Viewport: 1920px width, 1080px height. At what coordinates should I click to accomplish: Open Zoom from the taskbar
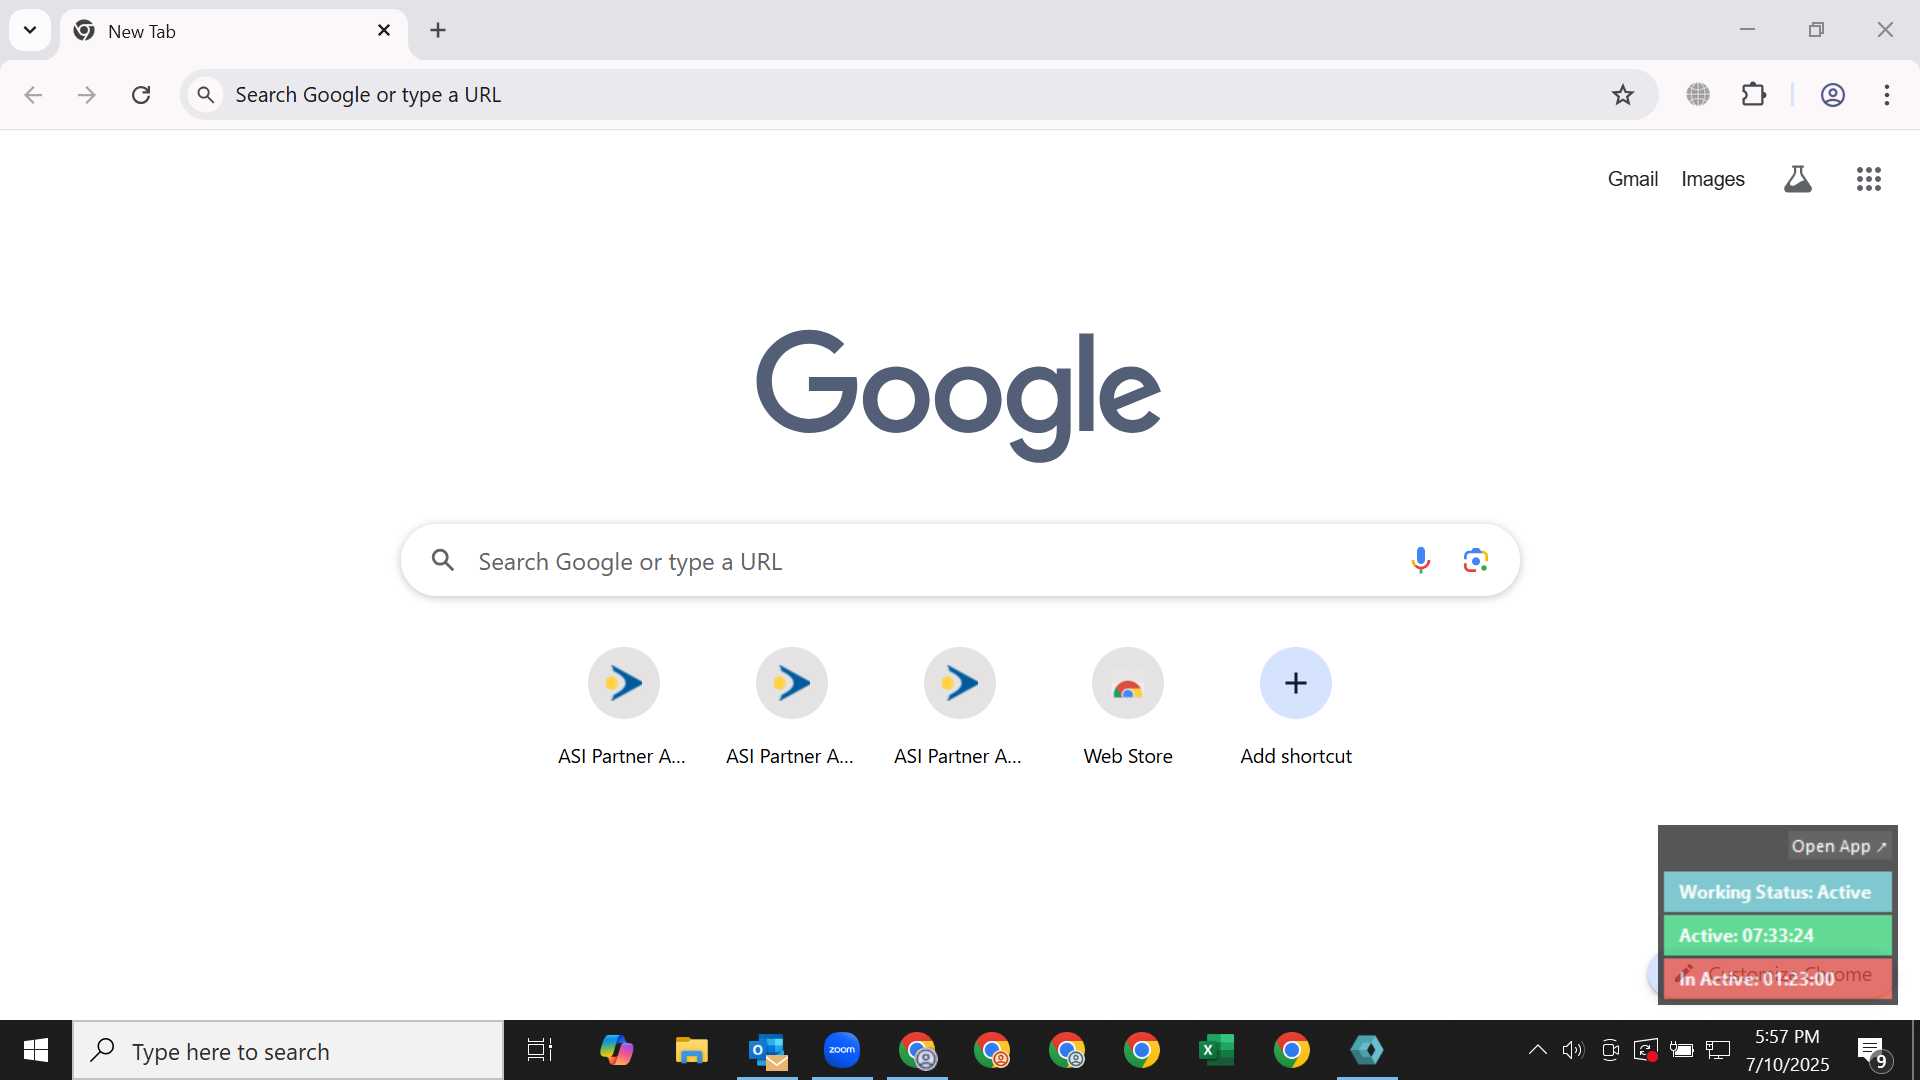pos(842,1050)
